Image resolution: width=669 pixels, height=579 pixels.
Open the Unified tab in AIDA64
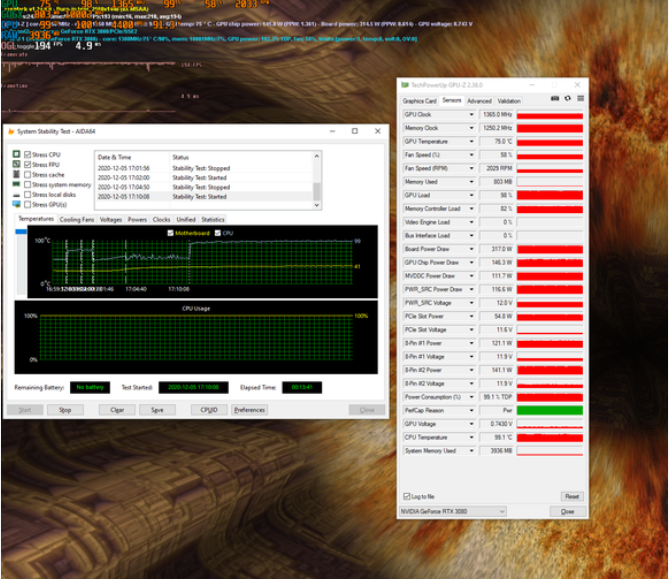point(186,220)
